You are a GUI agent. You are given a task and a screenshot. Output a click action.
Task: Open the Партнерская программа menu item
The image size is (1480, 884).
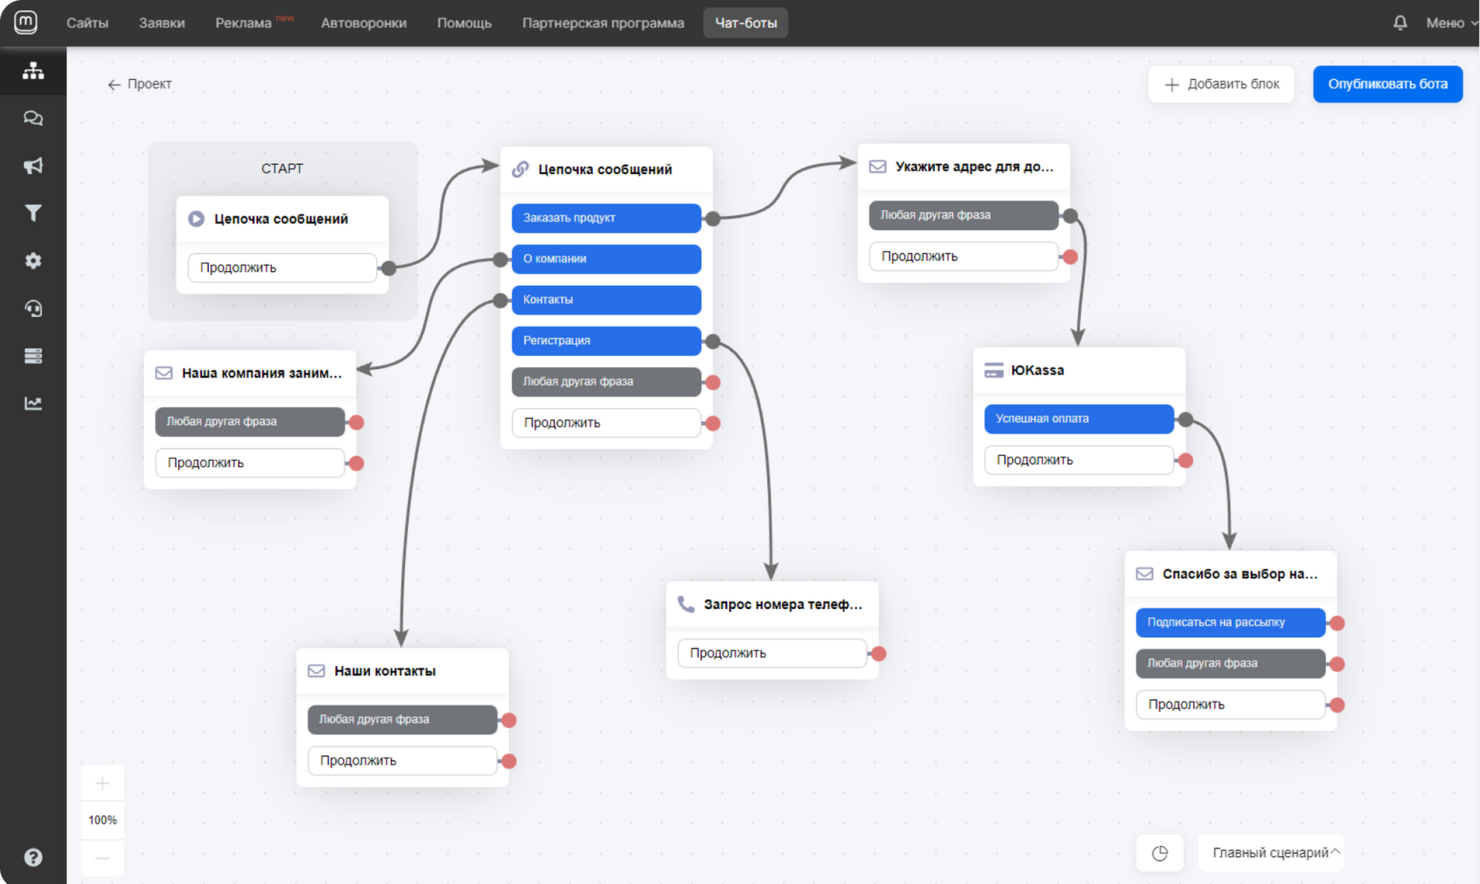[x=603, y=23]
